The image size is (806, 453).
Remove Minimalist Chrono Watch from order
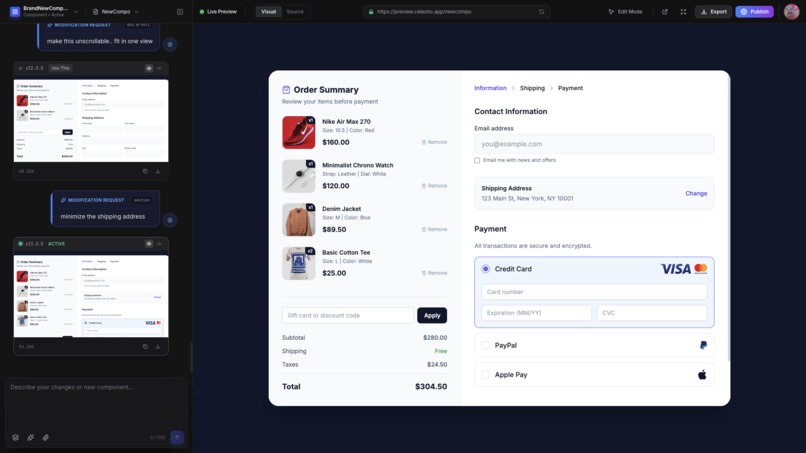click(x=434, y=186)
